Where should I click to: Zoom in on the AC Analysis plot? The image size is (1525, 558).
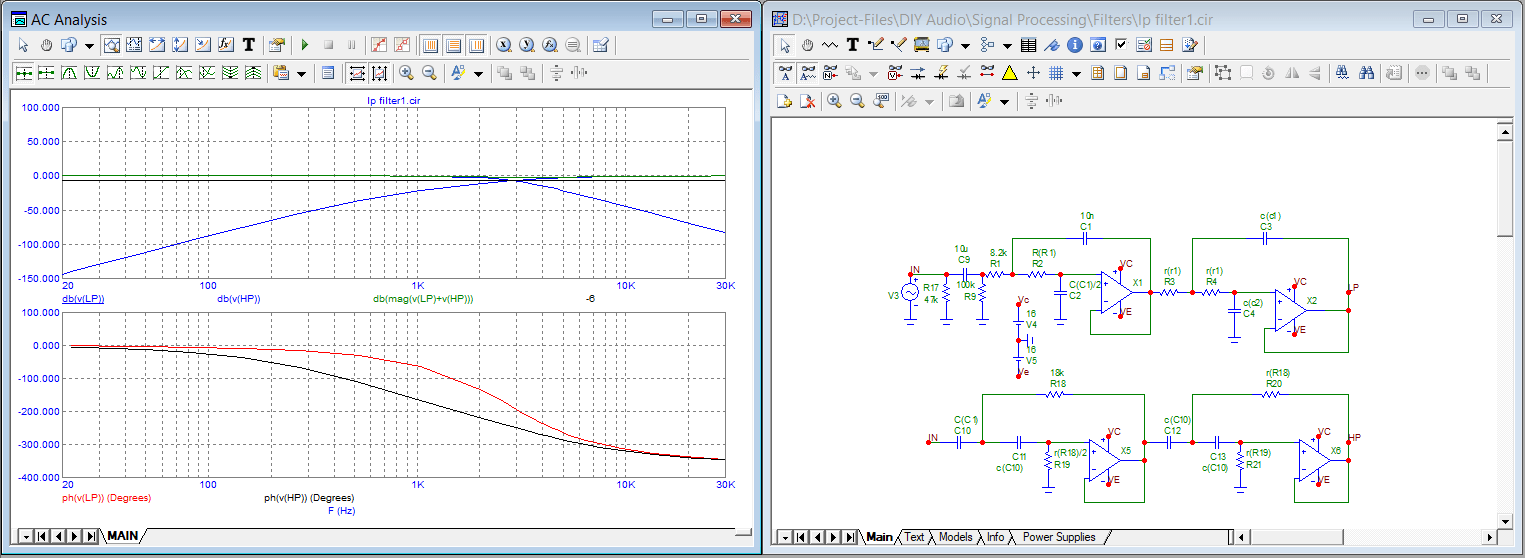coord(407,73)
